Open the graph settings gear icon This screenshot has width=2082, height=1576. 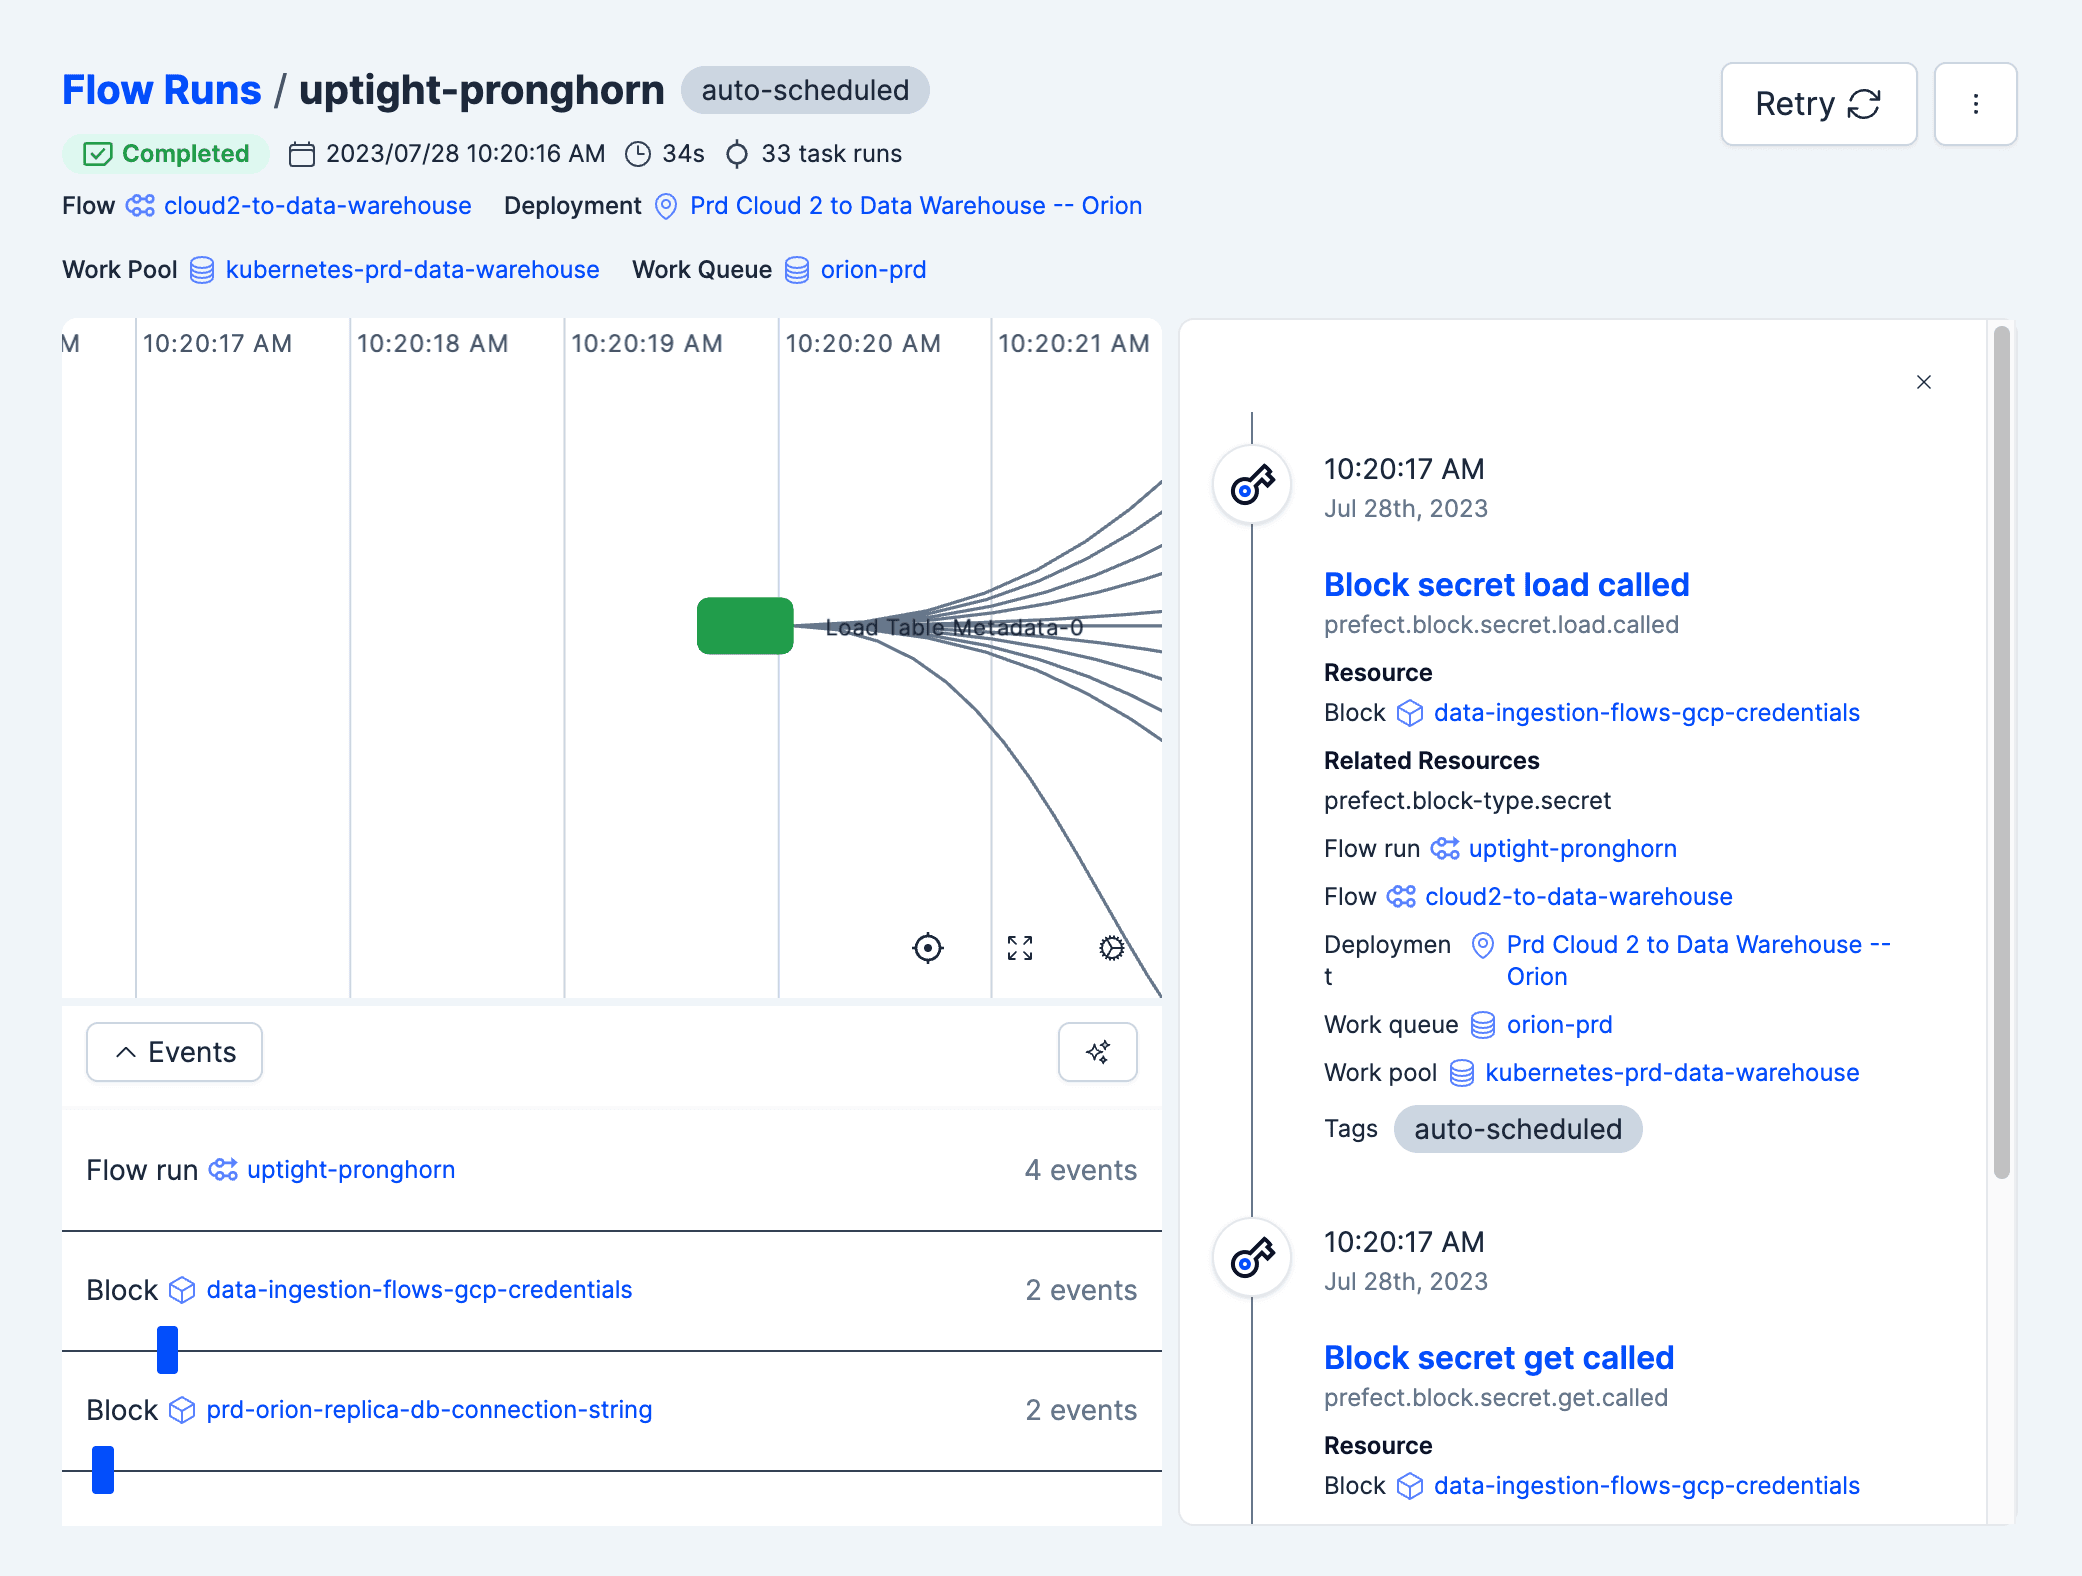(1111, 947)
